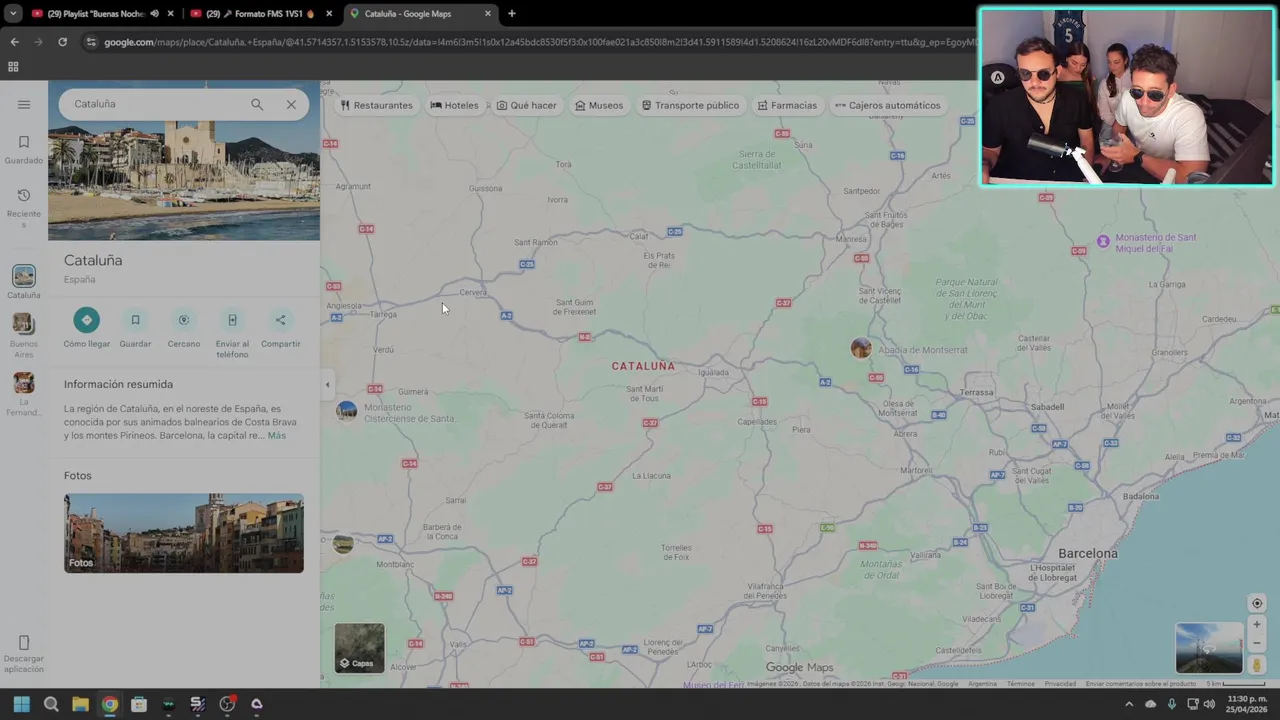Expand summary text with the Más link
The height and width of the screenshot is (720, 1280).
tap(277, 436)
